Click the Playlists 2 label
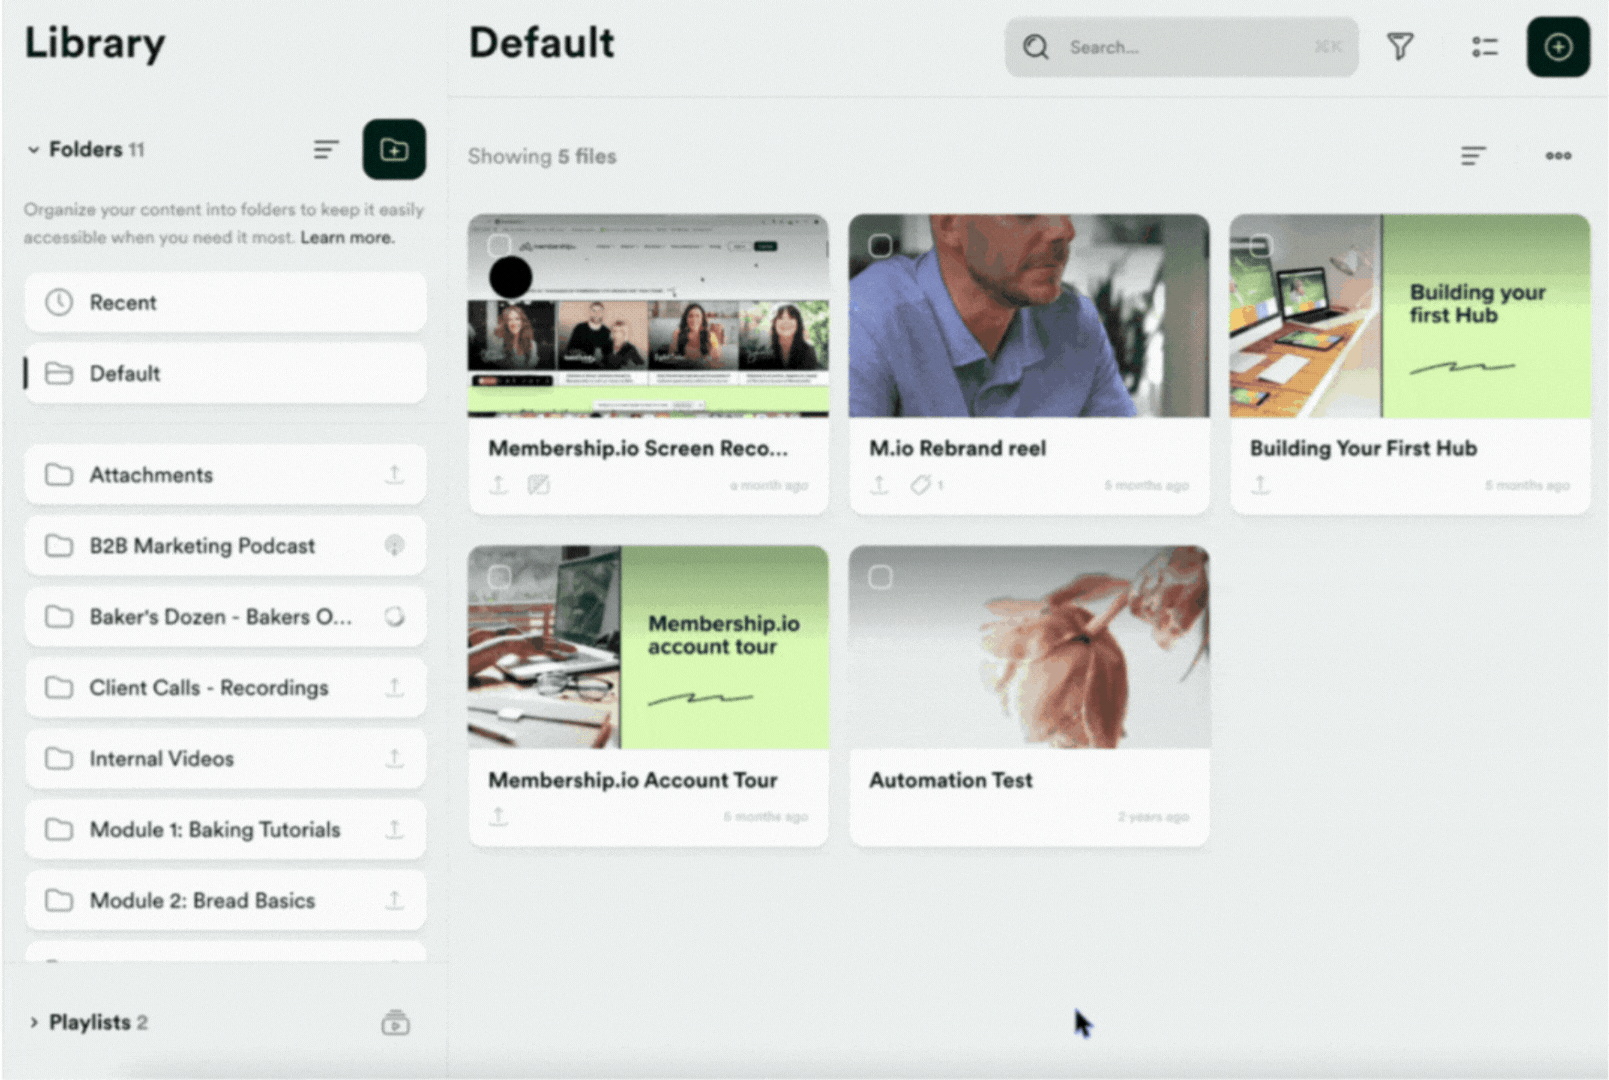Viewport: 1609px width, 1080px height. [98, 1022]
